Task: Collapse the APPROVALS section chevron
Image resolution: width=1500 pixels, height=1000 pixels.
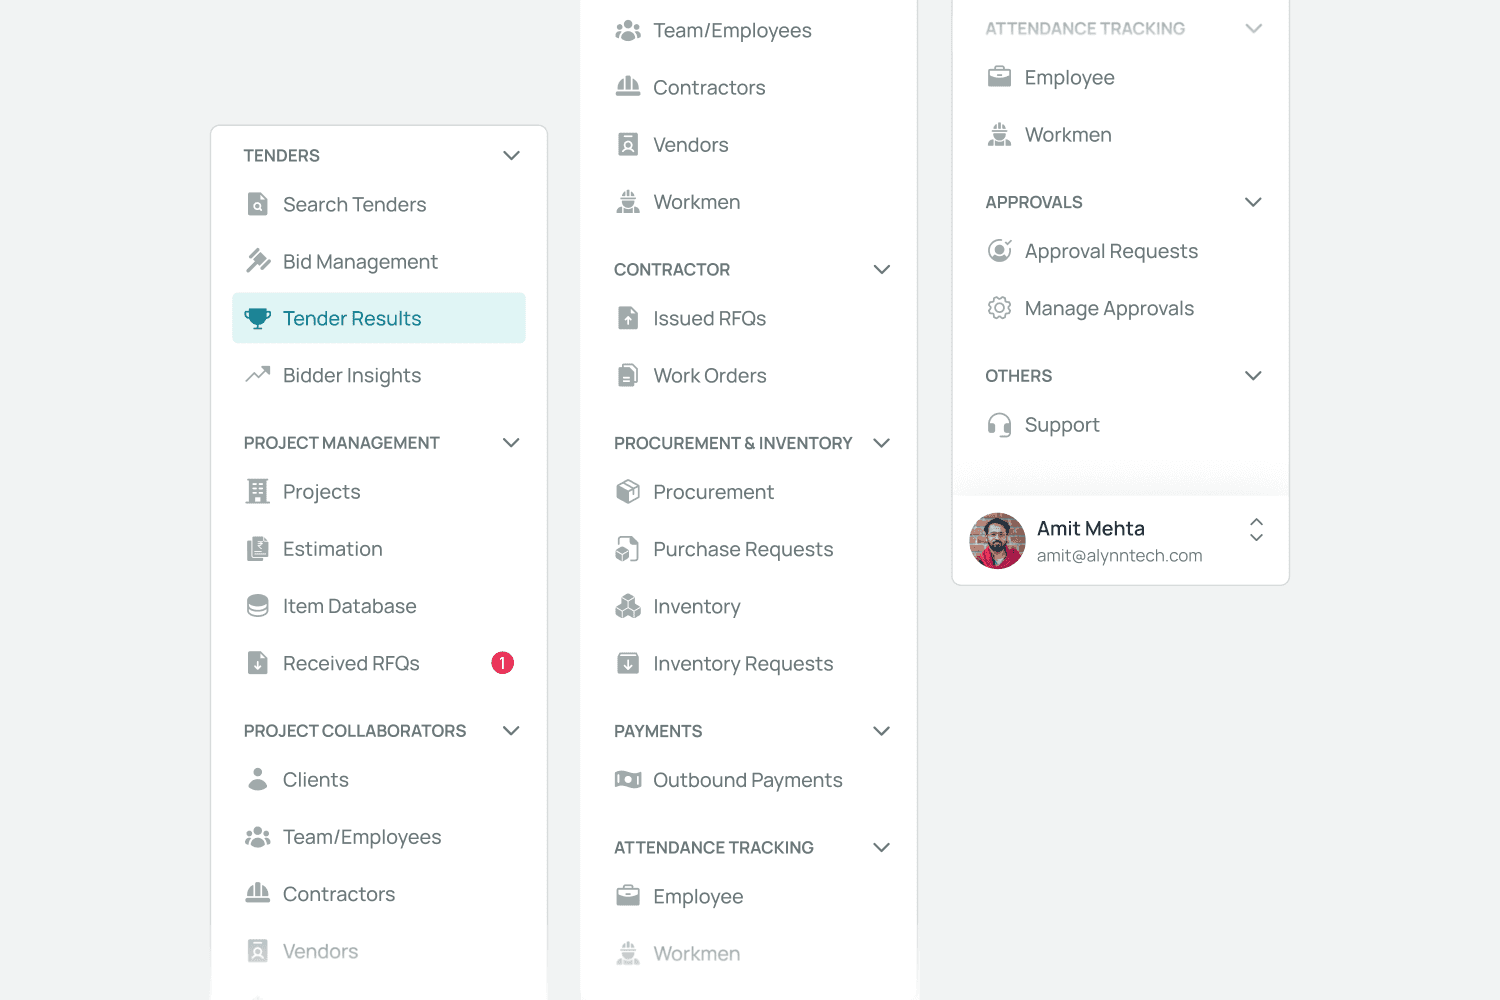Action: point(1253,201)
